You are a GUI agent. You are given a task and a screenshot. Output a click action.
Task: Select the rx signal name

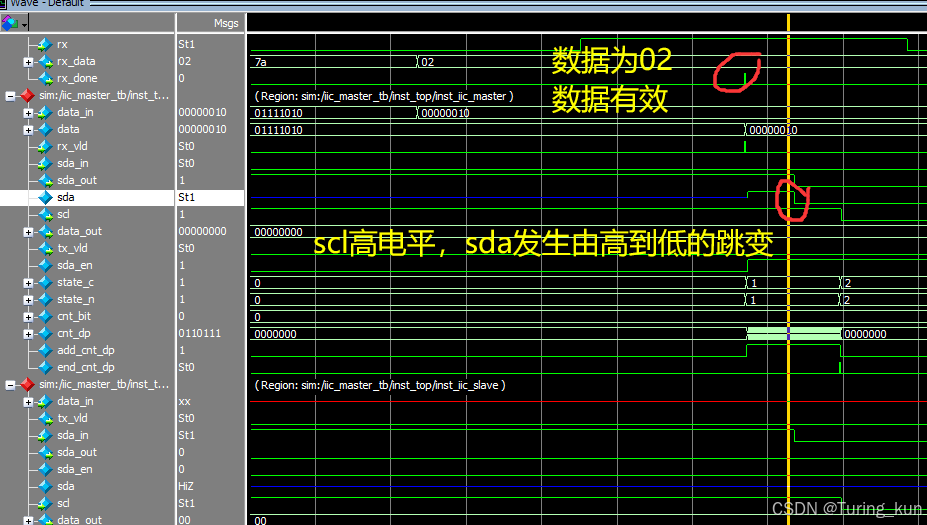click(62, 44)
